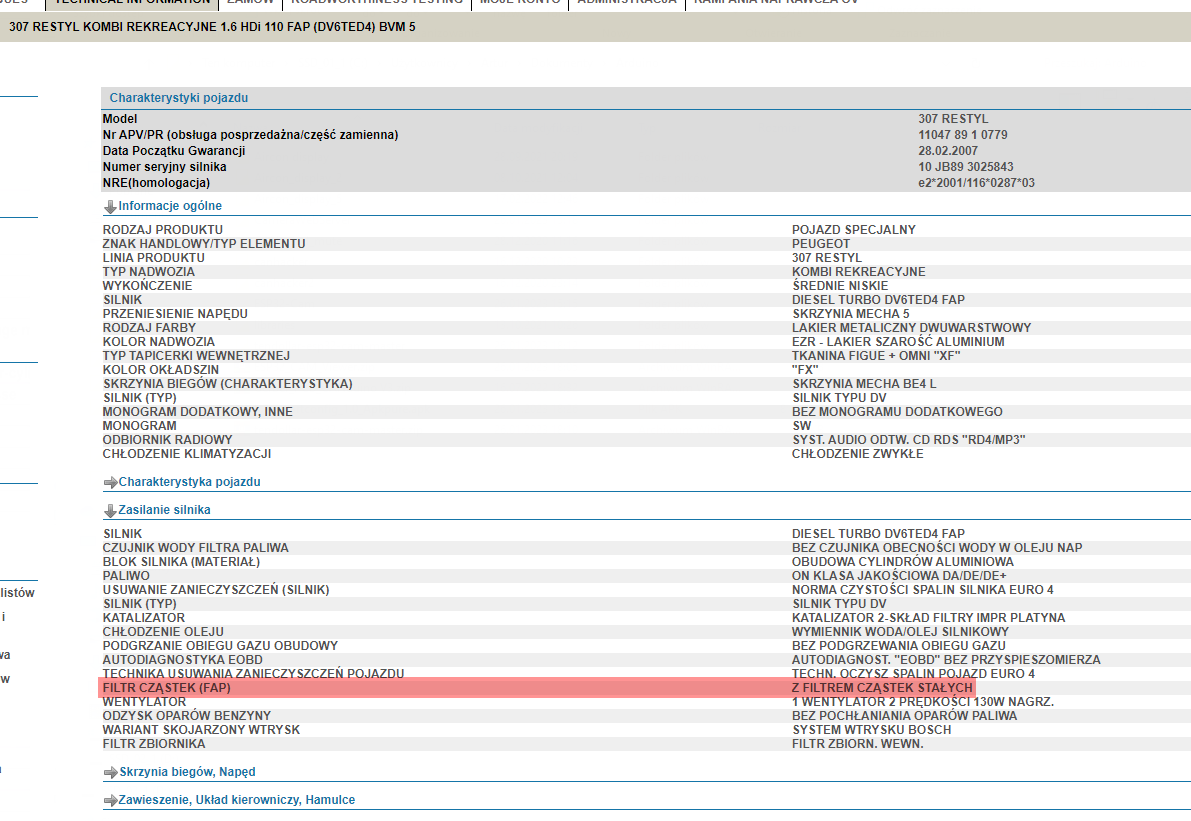Select homologation value e2*2001/116*0287*03
1191x821 pixels.
coord(976,183)
